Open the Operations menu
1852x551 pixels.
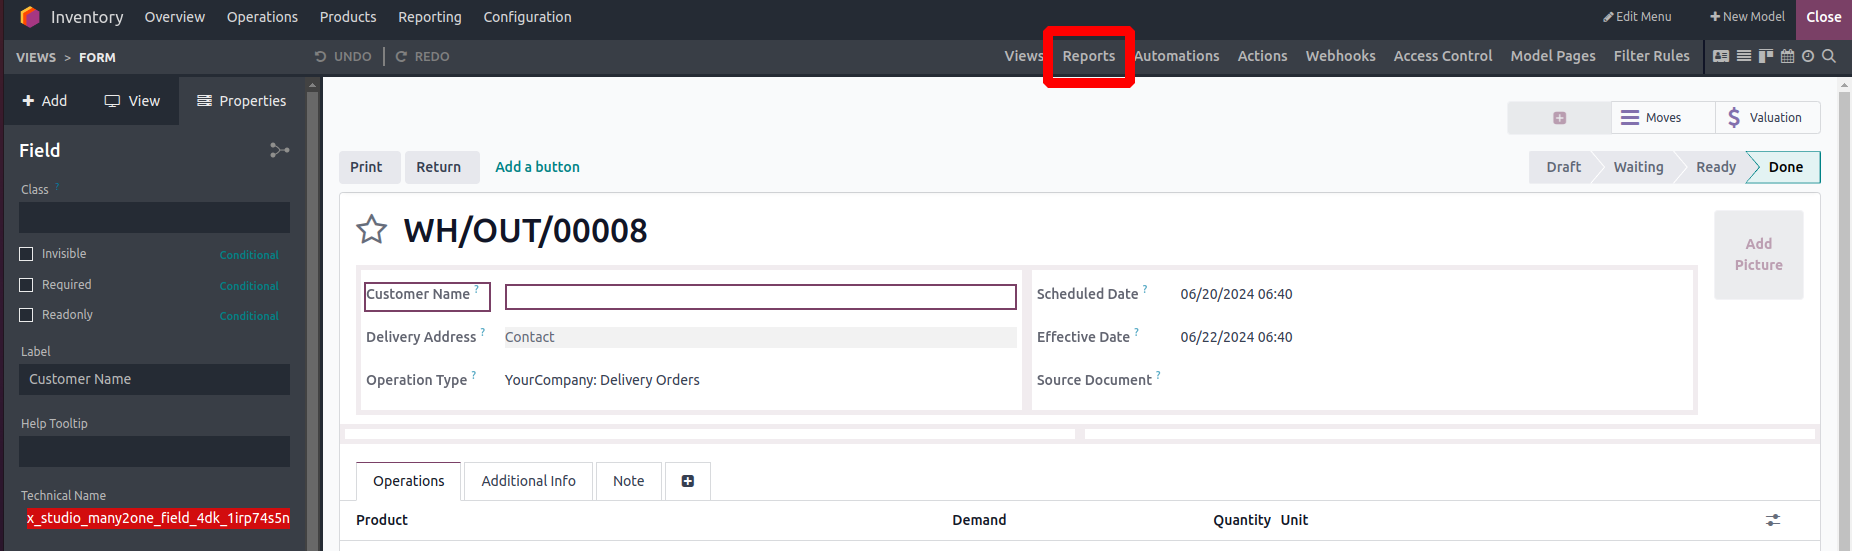[262, 17]
